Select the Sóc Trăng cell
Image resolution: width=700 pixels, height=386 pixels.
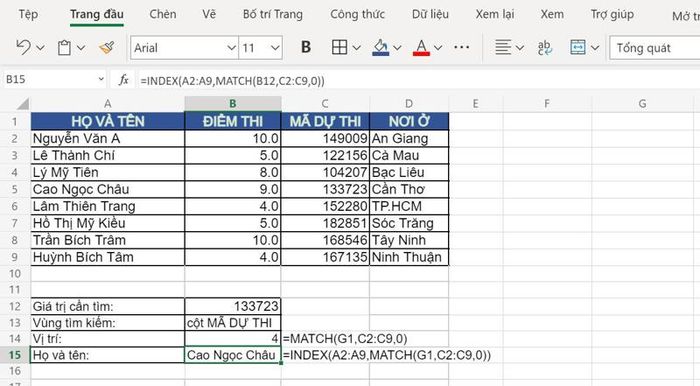(409, 224)
